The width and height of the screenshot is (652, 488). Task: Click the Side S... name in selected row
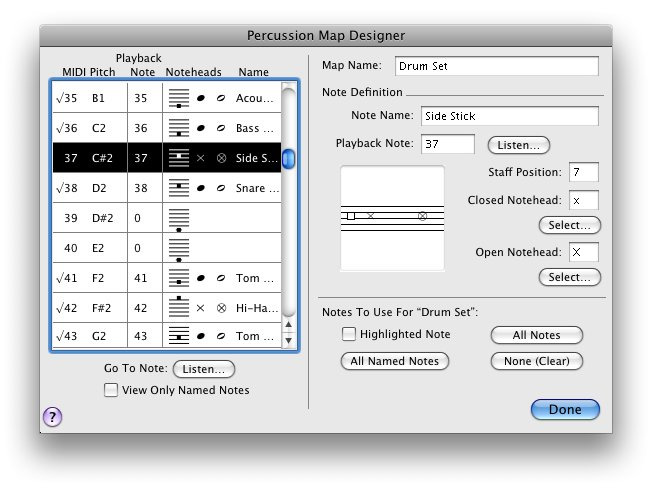pos(257,158)
